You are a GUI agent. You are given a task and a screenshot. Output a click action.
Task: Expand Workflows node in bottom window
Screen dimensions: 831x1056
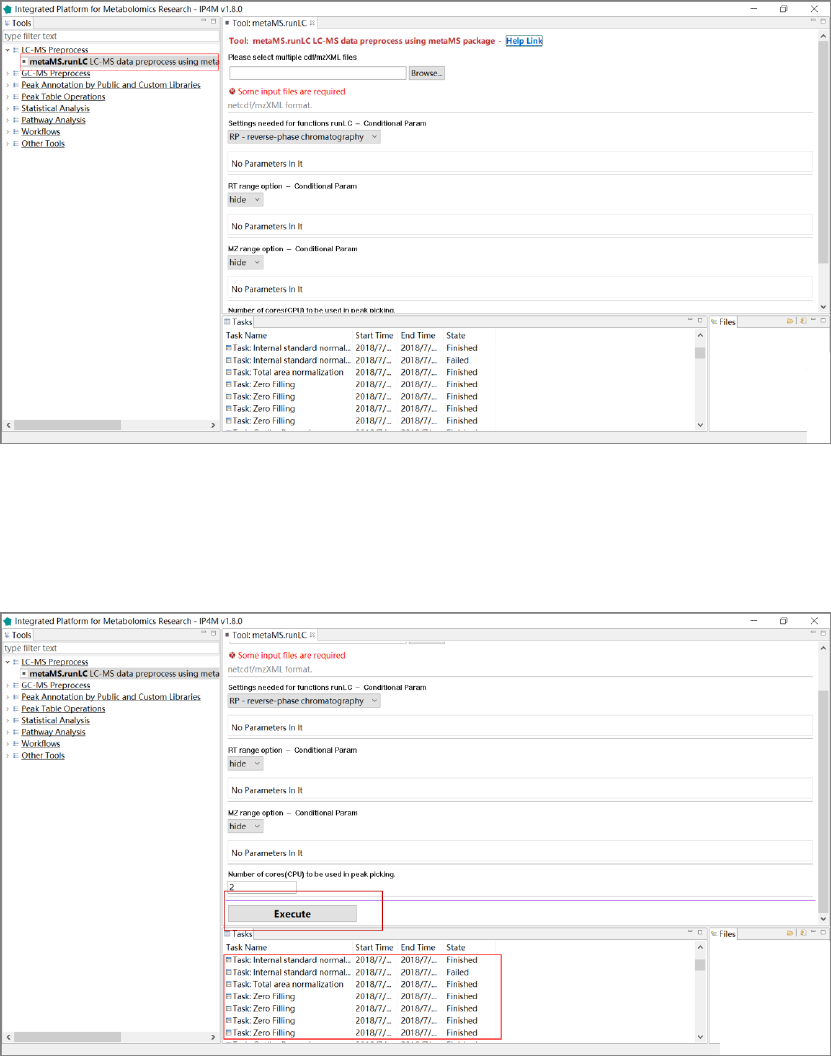(x=7, y=744)
